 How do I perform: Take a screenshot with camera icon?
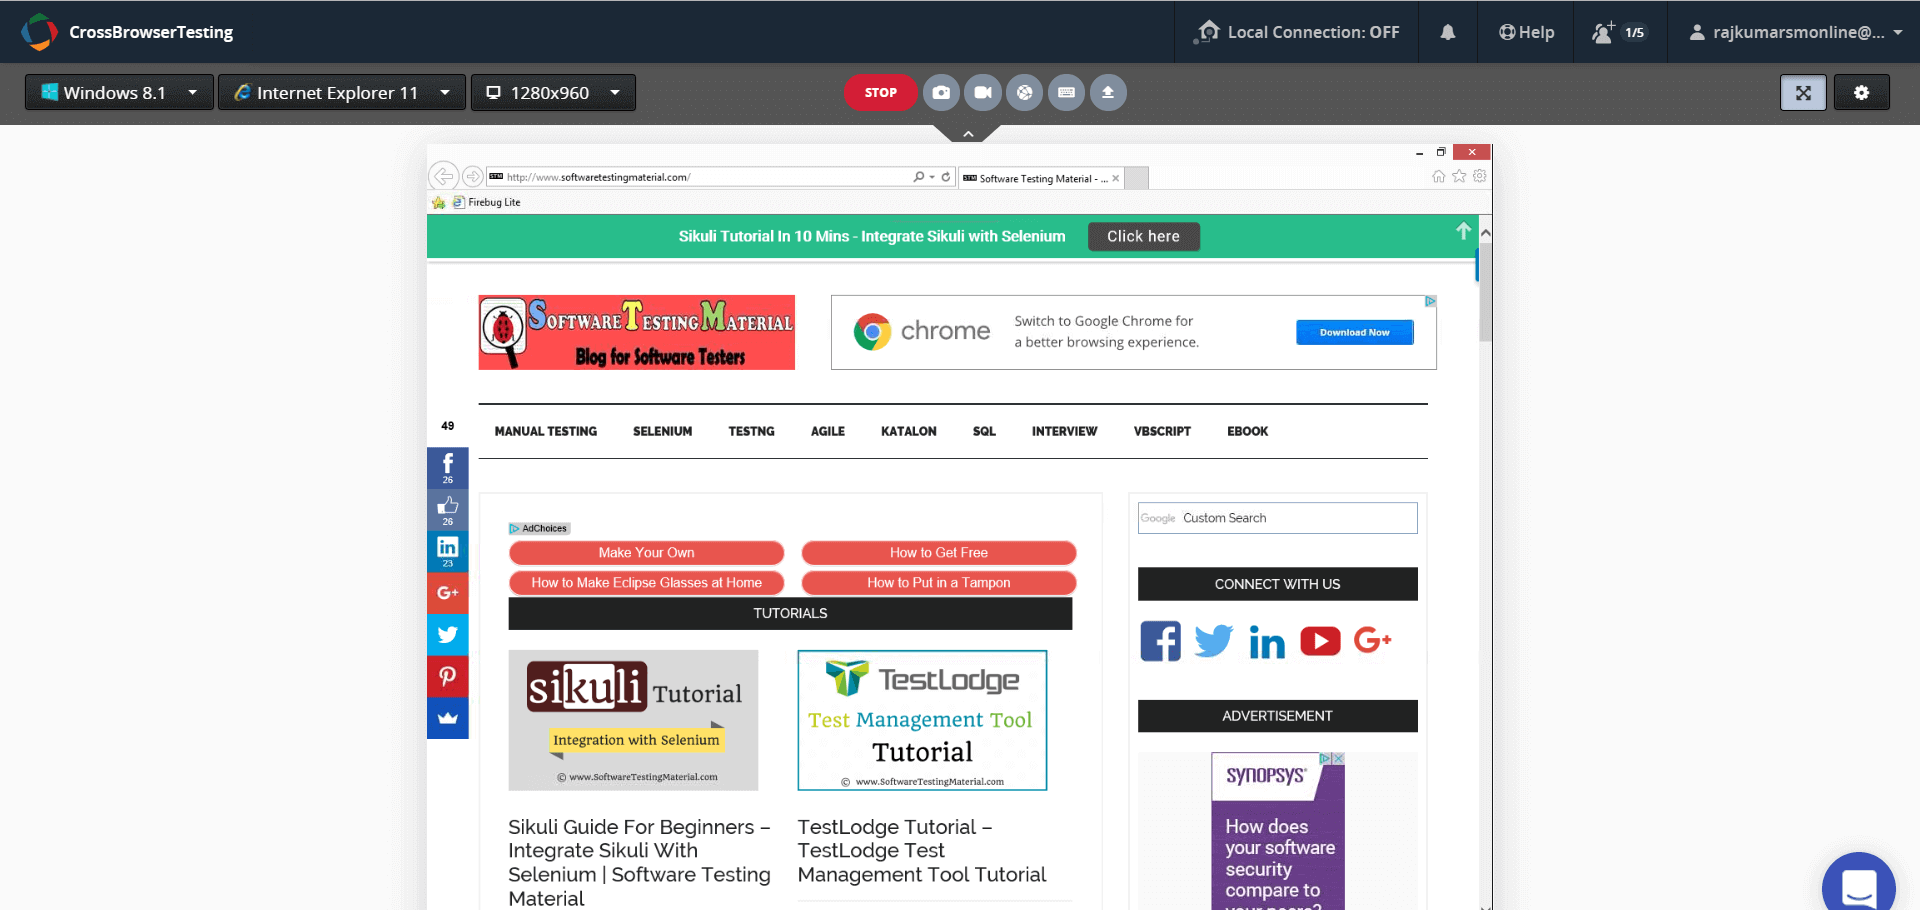[941, 92]
